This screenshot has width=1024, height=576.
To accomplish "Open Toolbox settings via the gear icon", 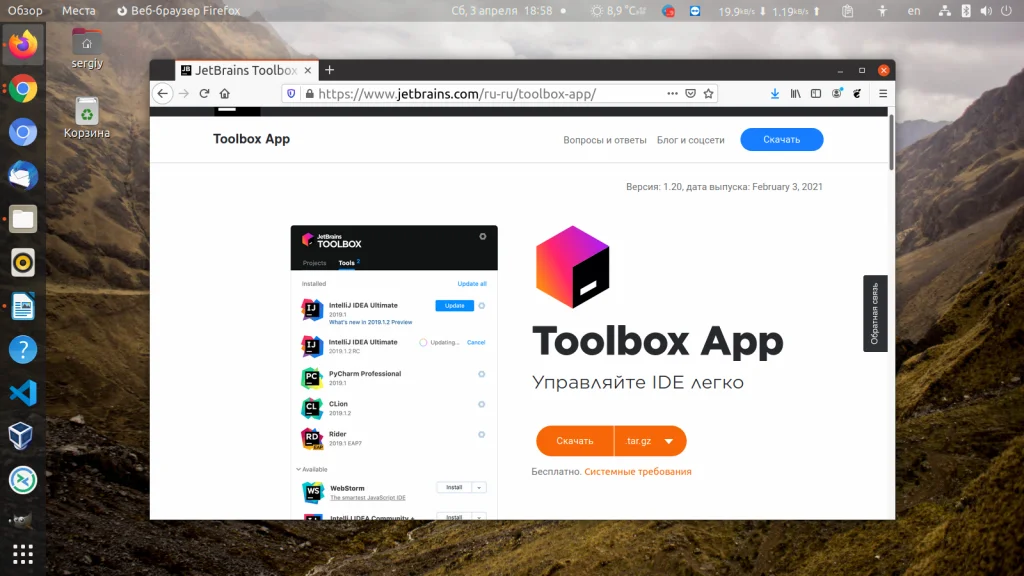I will (483, 236).
